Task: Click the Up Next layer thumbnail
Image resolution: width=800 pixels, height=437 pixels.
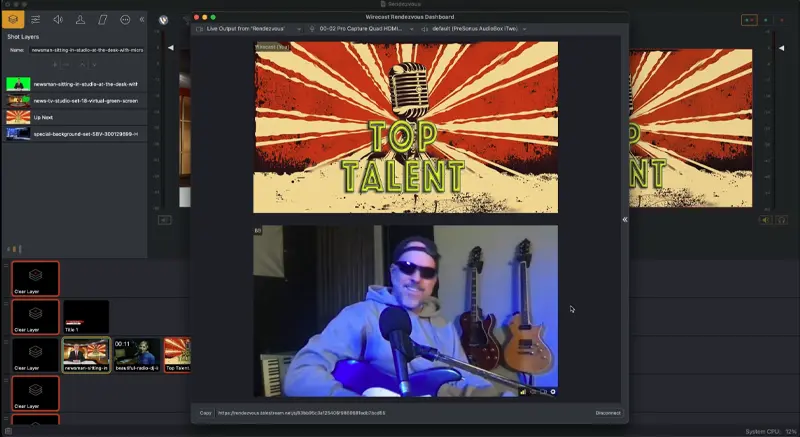Action: coord(18,117)
